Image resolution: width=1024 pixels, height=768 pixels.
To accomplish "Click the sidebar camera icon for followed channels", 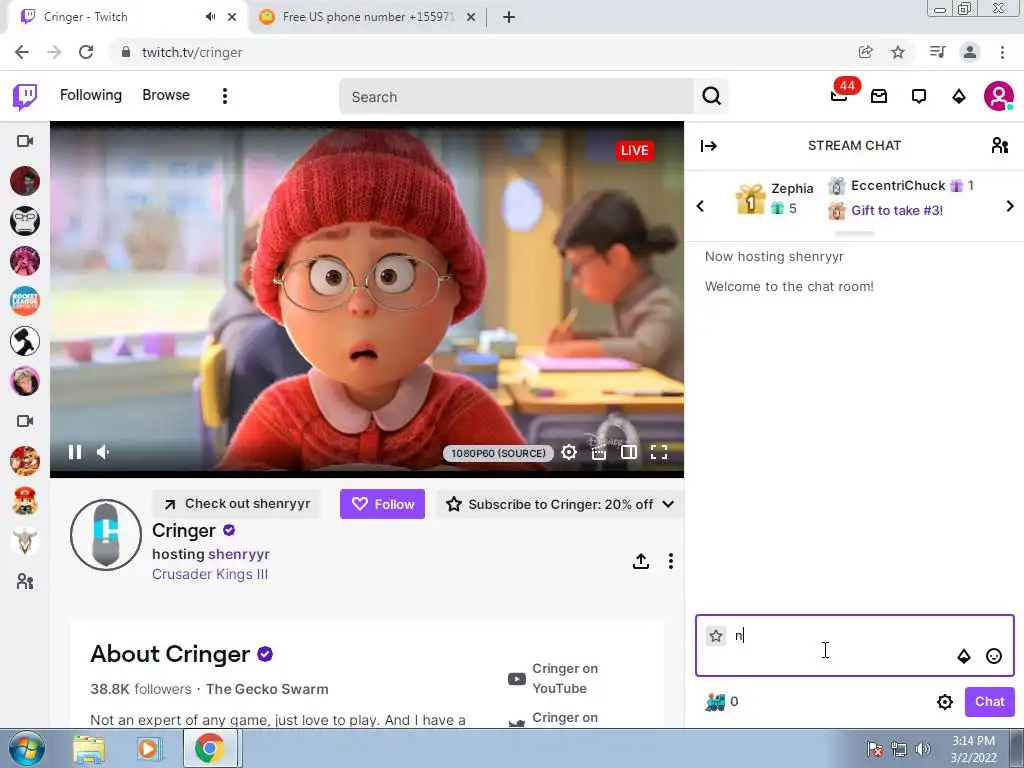I will click(x=25, y=141).
